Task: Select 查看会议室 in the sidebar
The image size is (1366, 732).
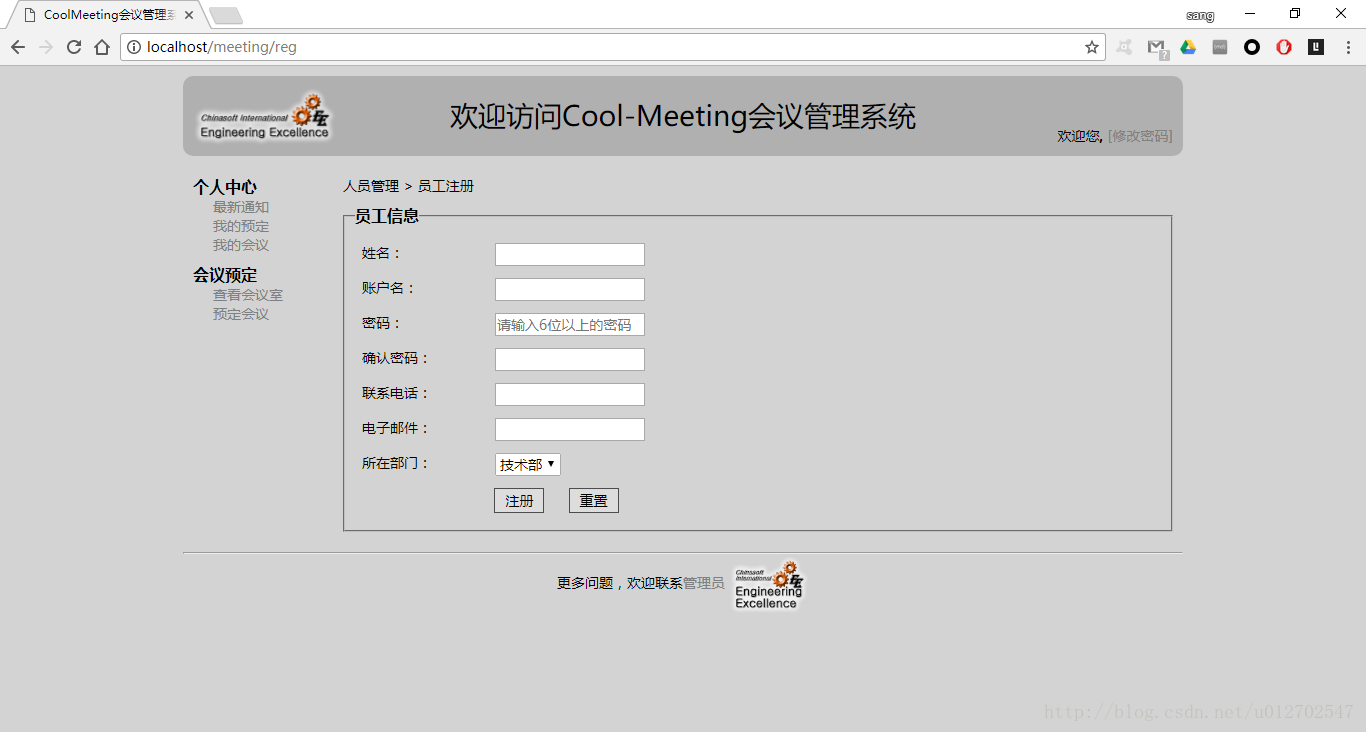Action: point(248,296)
